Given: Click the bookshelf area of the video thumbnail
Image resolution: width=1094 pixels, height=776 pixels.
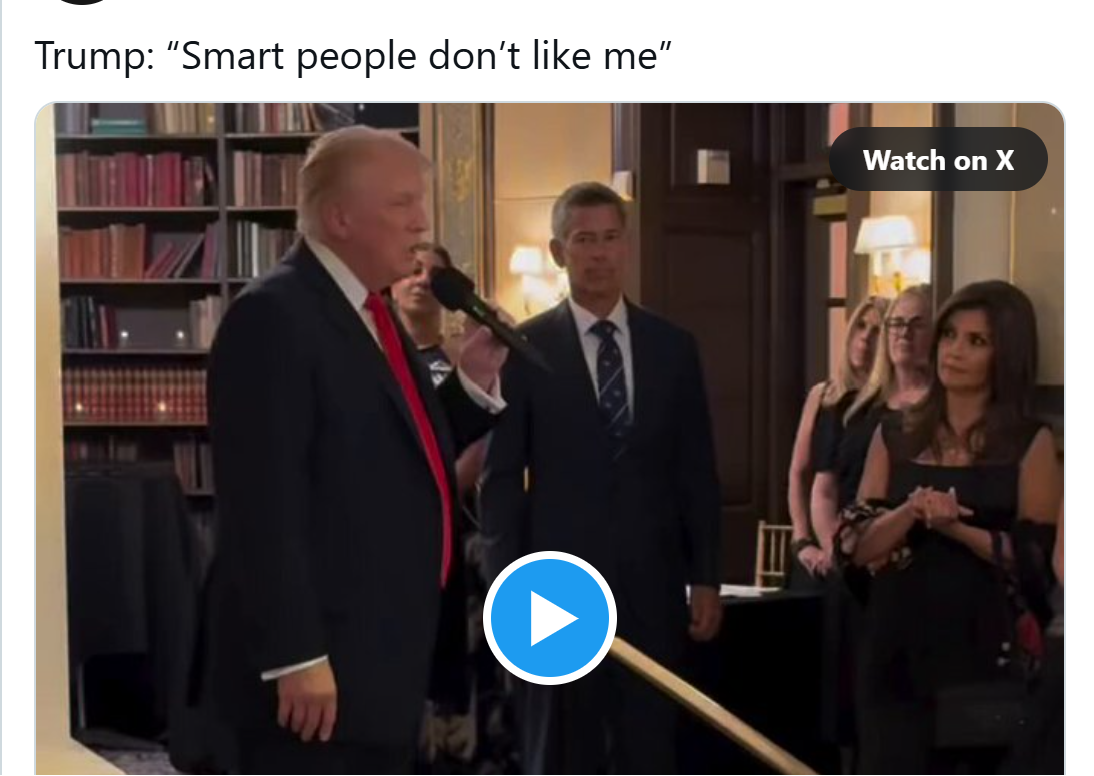Looking at the screenshot, I should coord(140,279).
